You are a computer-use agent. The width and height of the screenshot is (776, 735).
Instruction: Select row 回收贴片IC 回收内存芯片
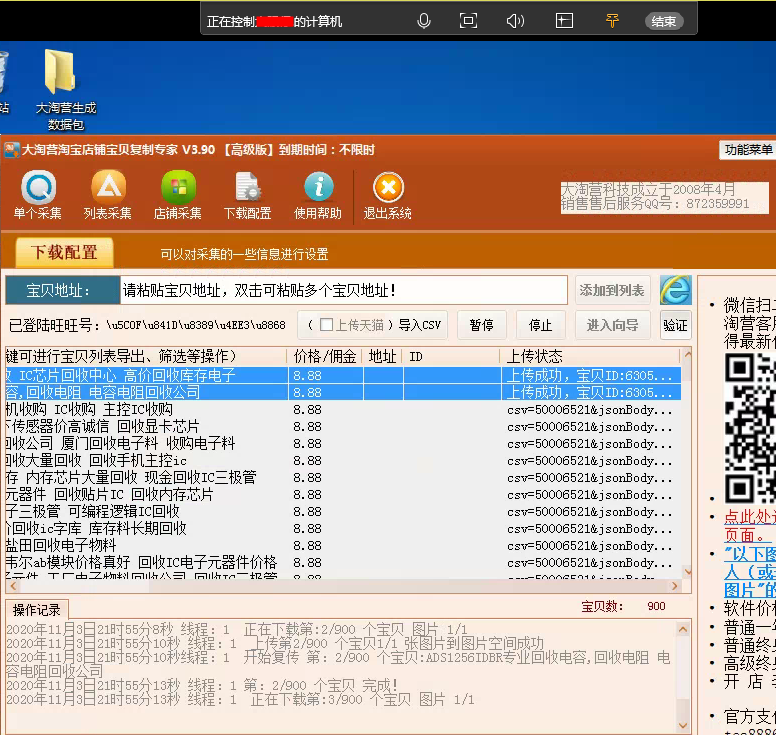pyautogui.click(x=343, y=494)
